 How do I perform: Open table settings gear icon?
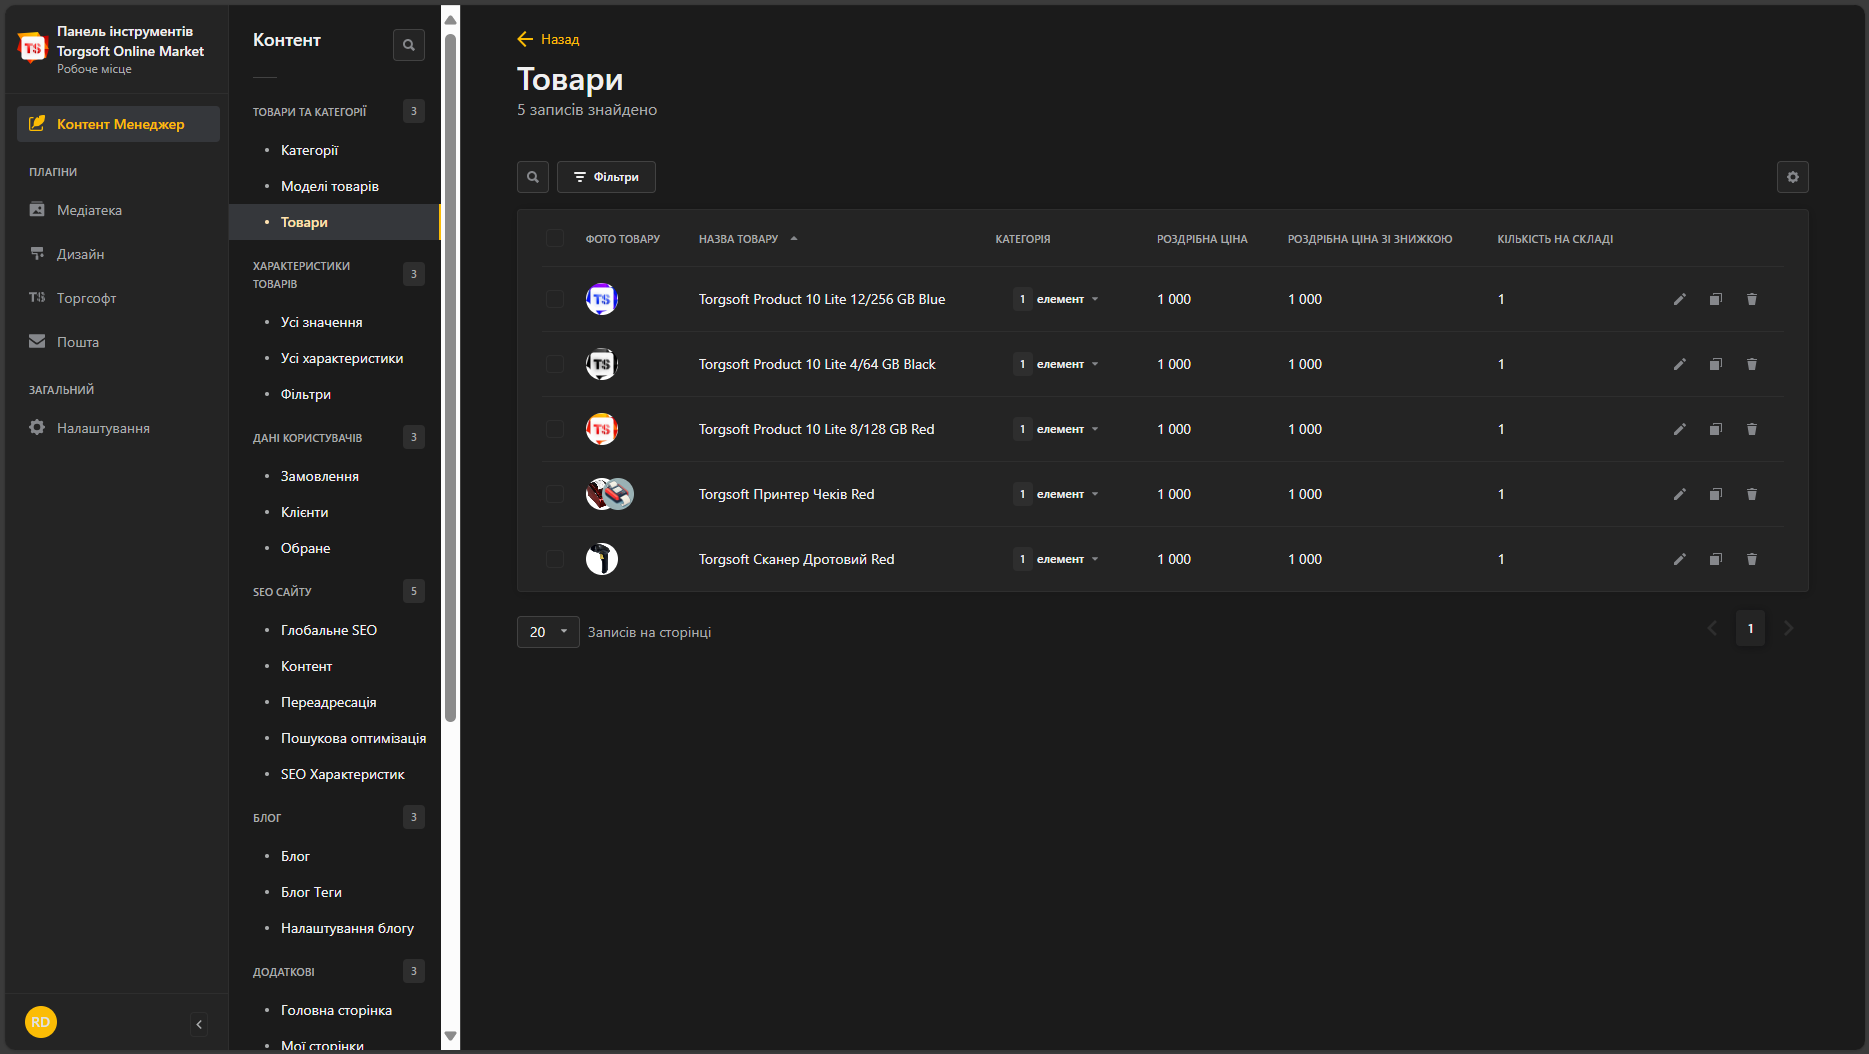(1793, 177)
